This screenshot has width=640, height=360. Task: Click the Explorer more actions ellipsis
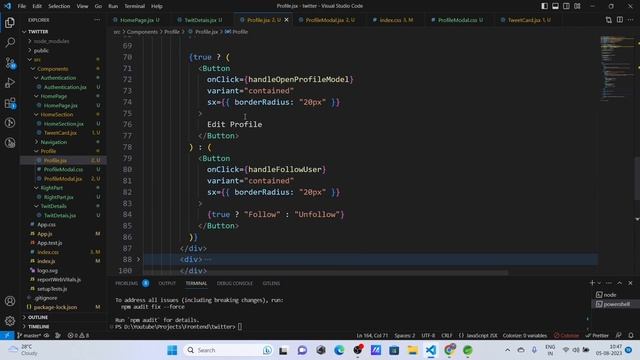tap(97, 20)
